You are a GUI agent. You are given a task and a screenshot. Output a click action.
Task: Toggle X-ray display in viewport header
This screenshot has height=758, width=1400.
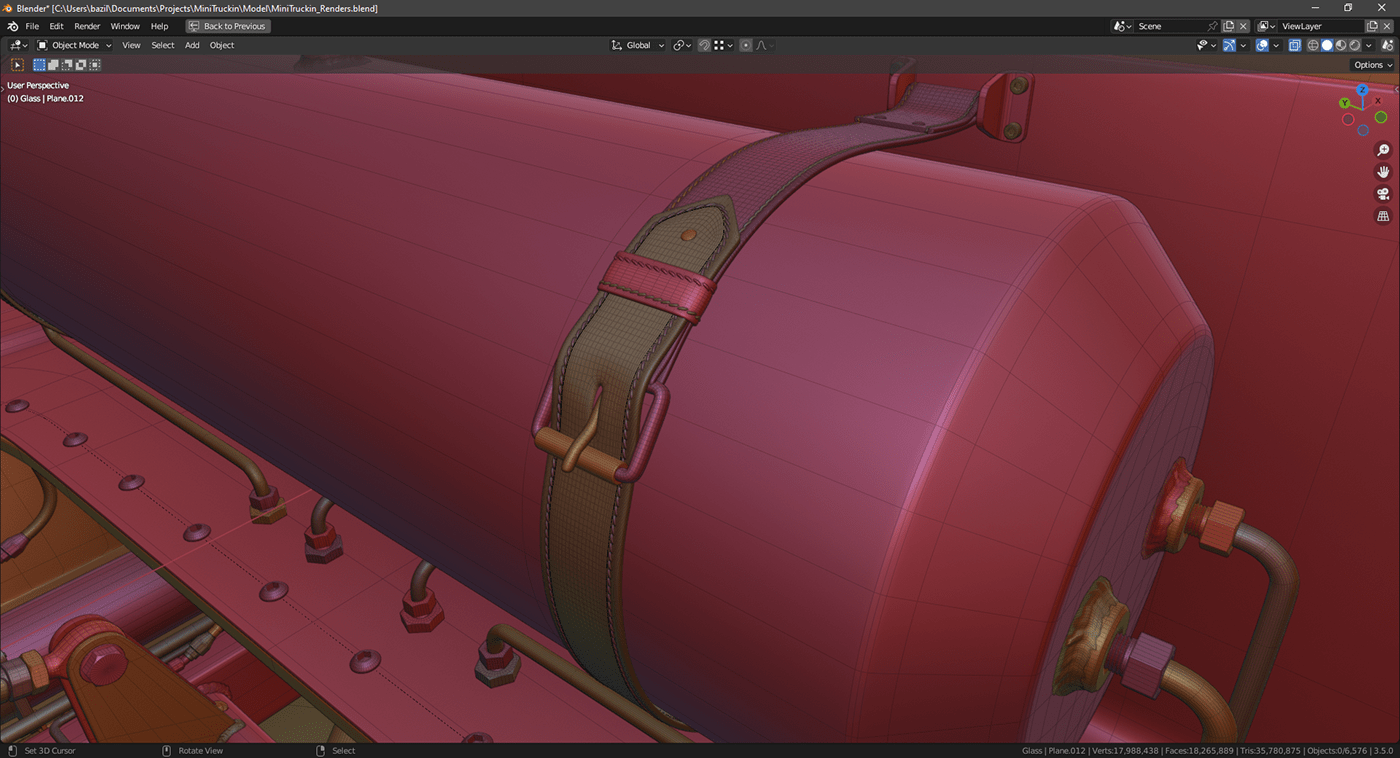coord(1295,45)
